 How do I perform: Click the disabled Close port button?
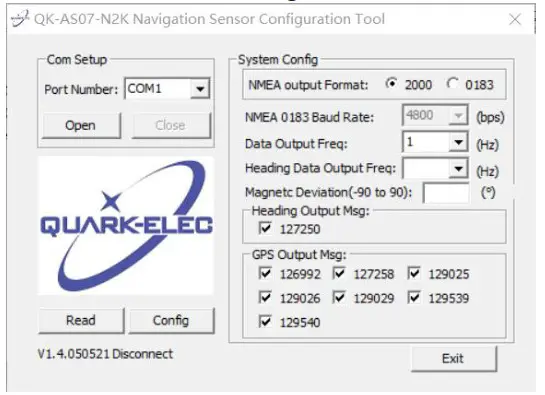point(170,125)
